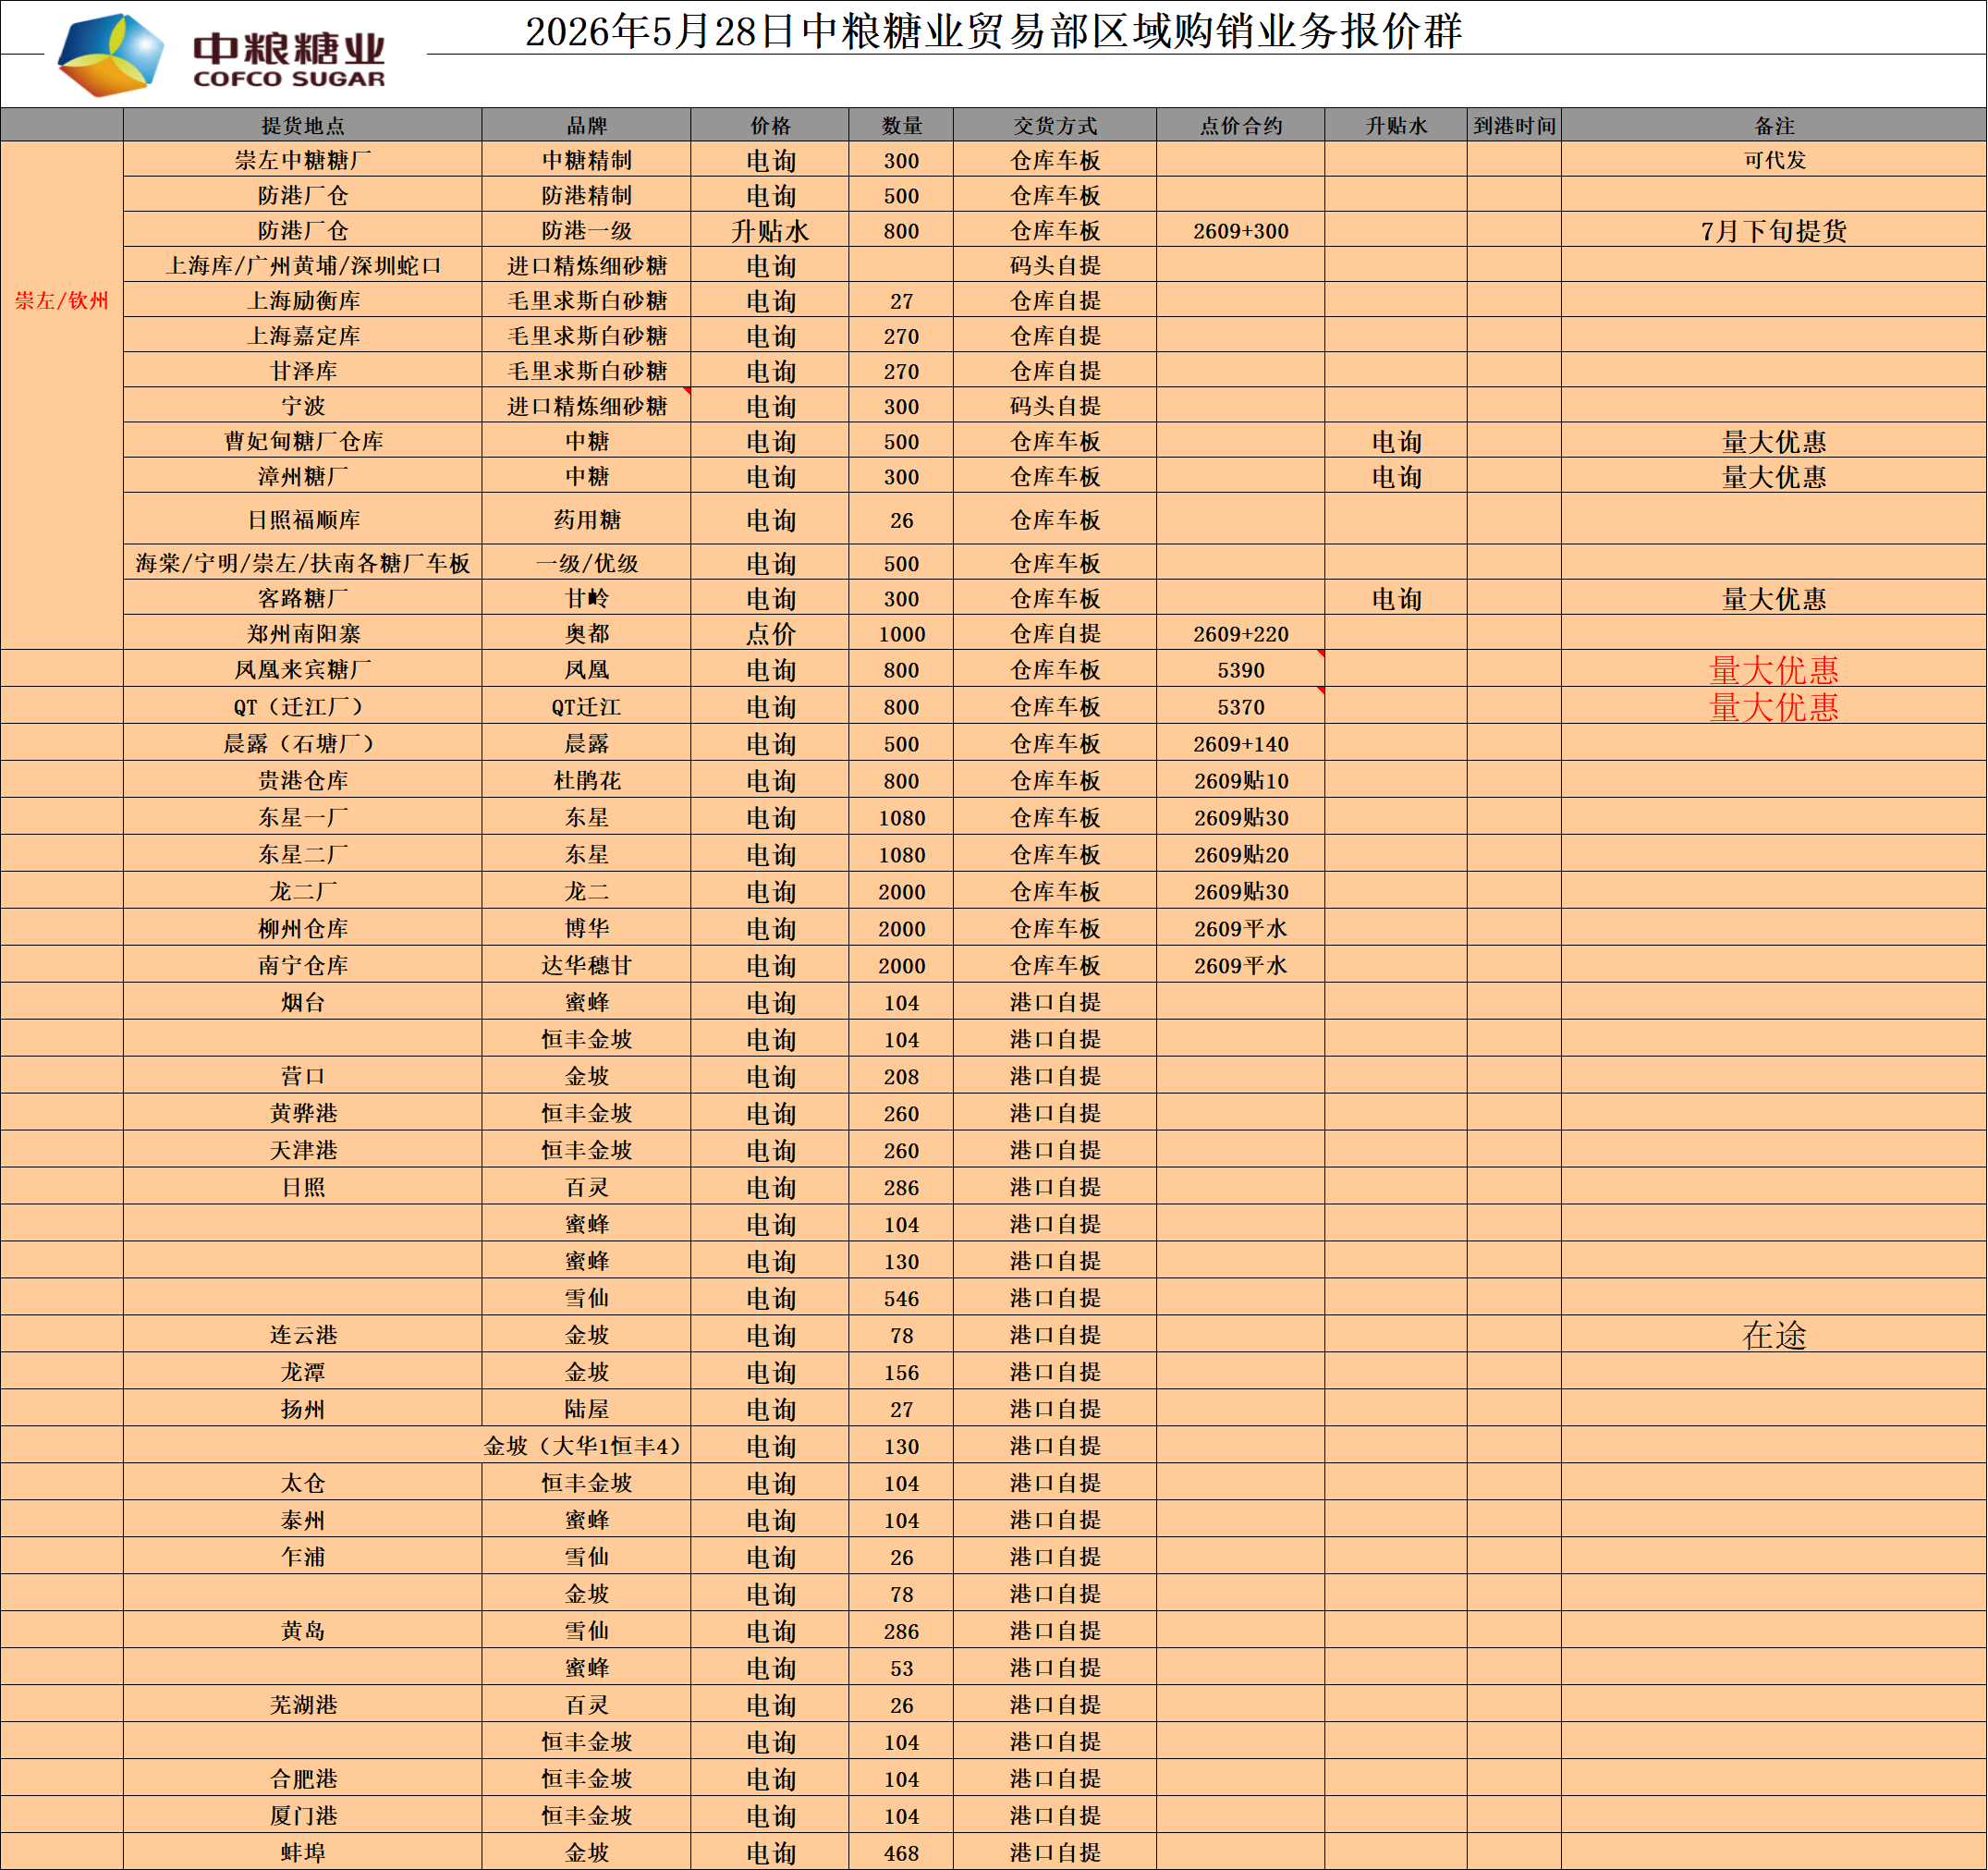Select the 芜湖港 location cell
Viewport: 1988px width, 1870px height.
303,1704
